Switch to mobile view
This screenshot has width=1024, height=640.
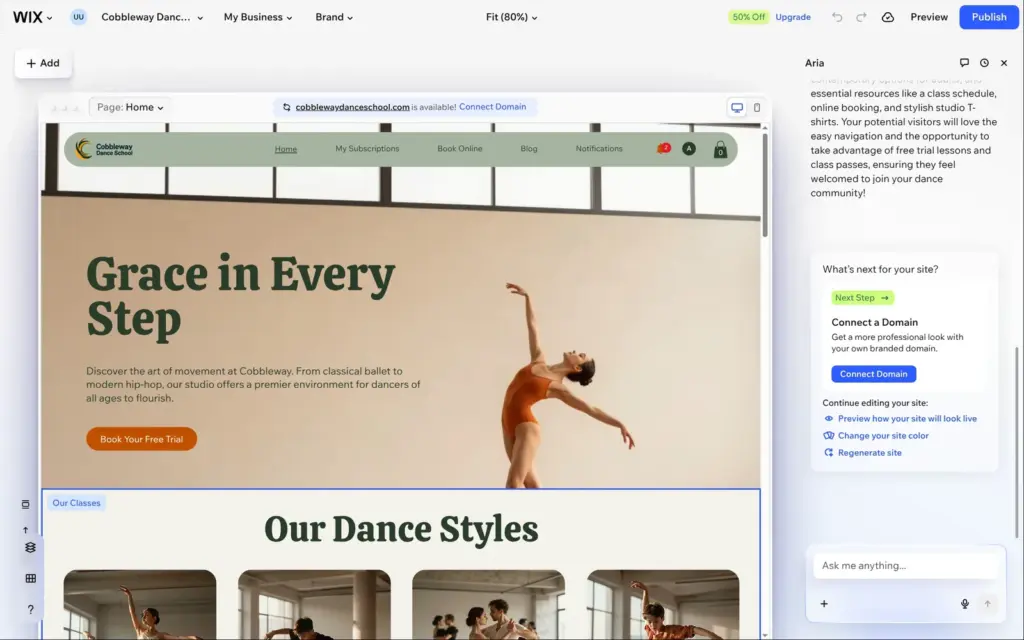click(757, 107)
